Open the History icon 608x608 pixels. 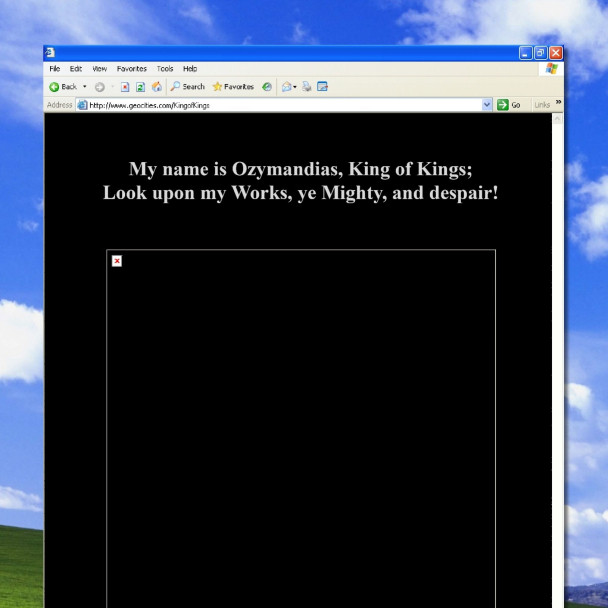(267, 87)
